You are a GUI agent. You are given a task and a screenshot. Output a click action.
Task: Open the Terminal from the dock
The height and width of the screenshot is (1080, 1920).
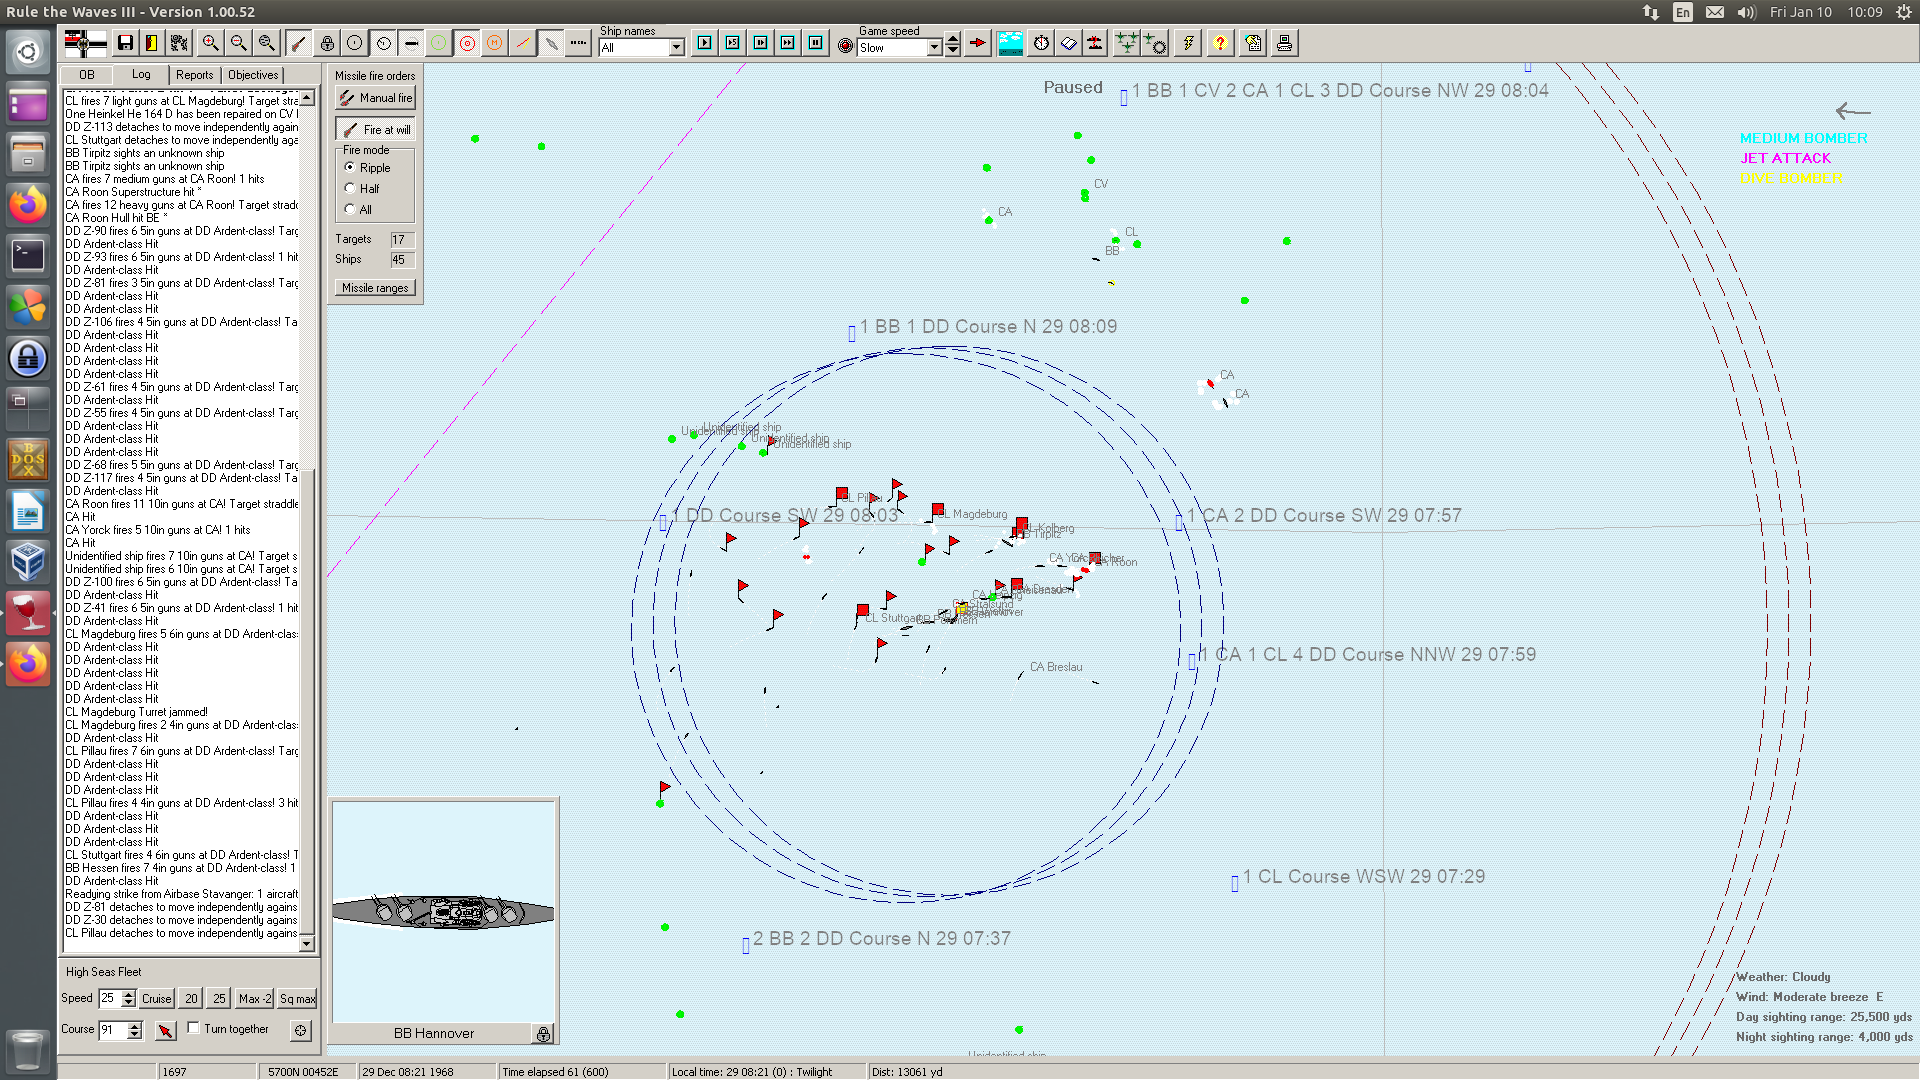click(28, 255)
